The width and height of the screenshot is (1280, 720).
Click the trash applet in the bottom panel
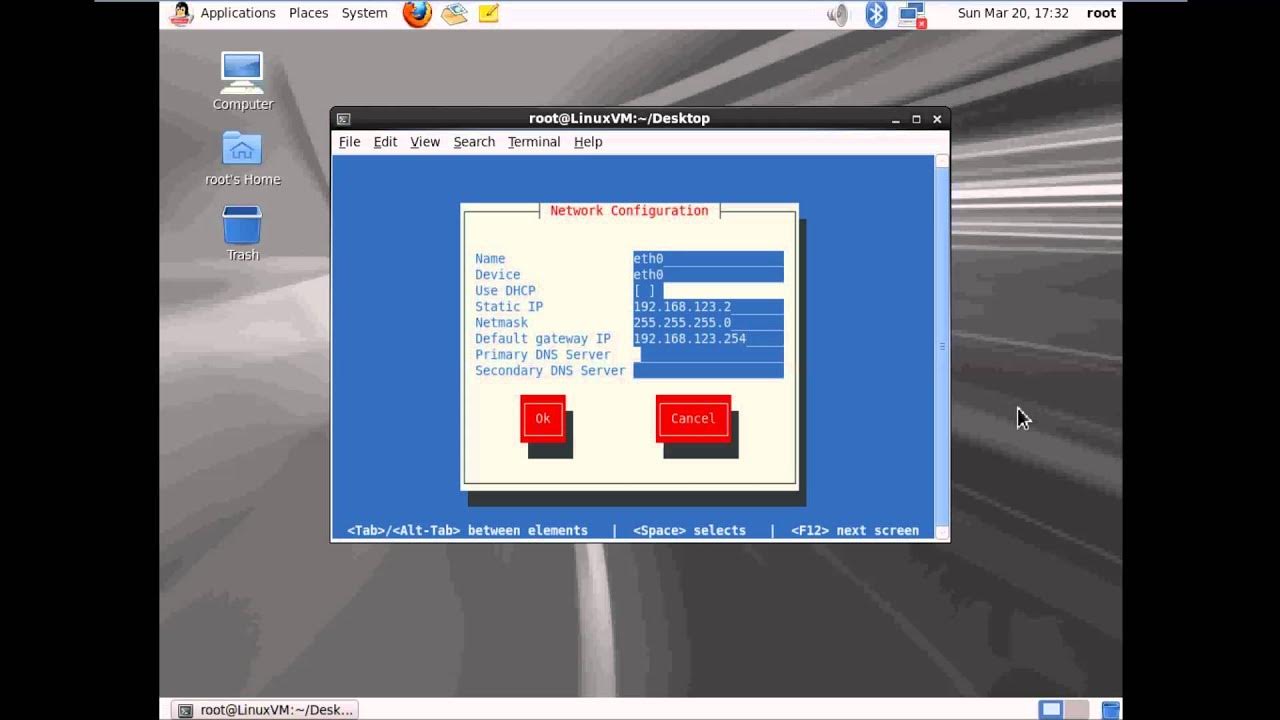[x=1111, y=710]
